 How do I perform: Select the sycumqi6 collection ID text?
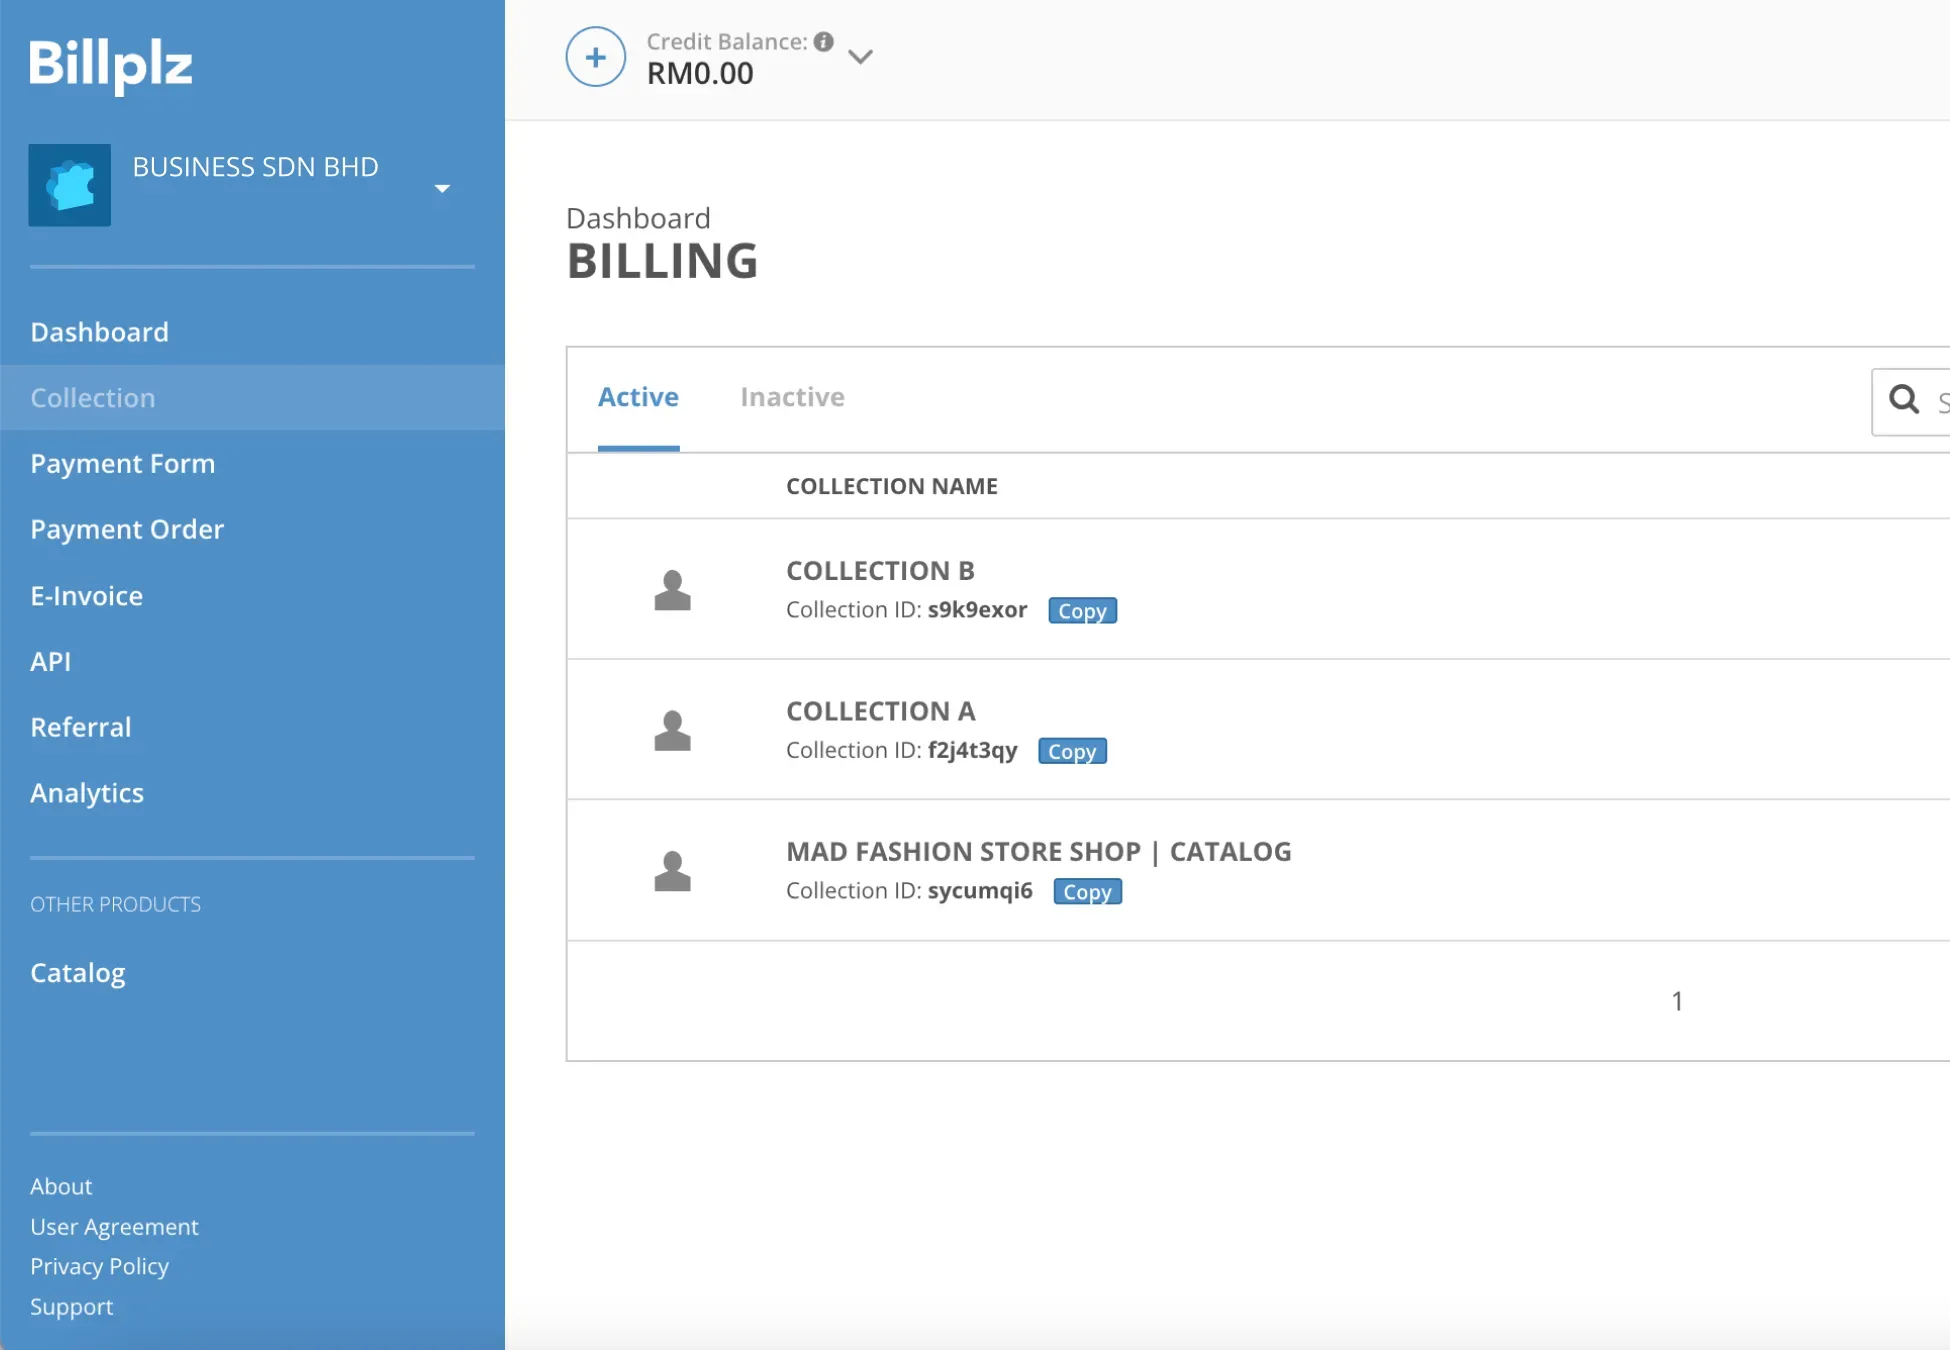pyautogui.click(x=980, y=891)
